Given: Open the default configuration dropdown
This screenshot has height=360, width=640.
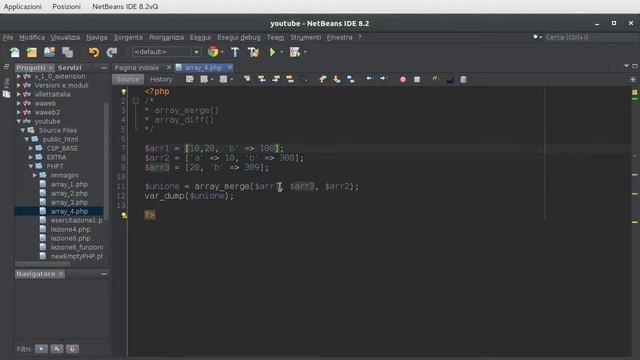Looking at the screenshot, I should 166,52.
